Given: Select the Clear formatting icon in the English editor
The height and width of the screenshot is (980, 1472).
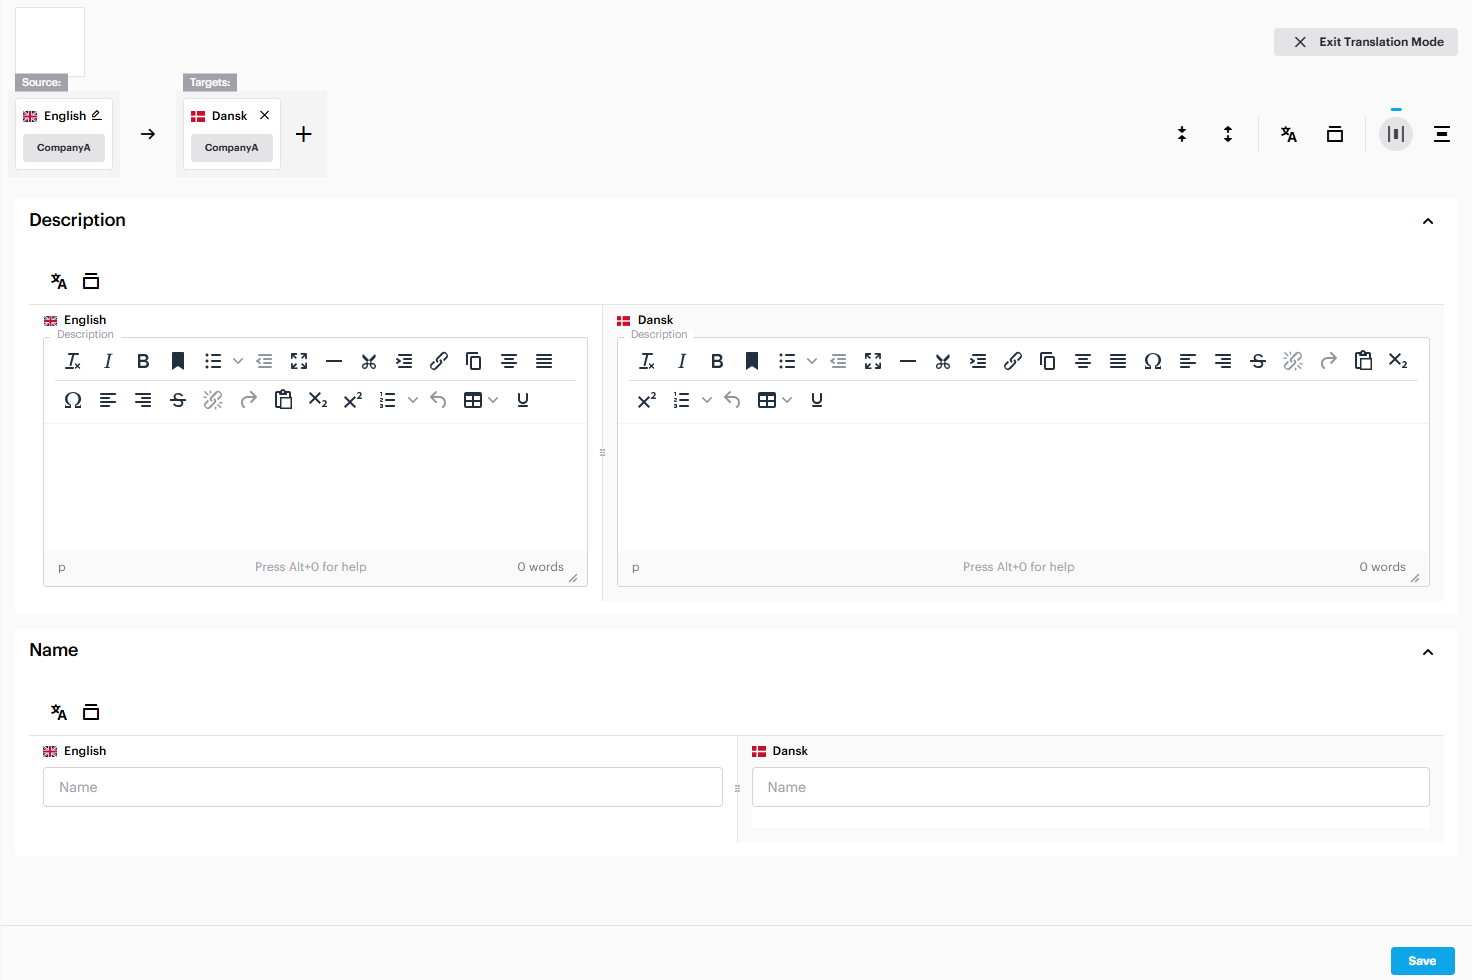Looking at the screenshot, I should [72, 361].
